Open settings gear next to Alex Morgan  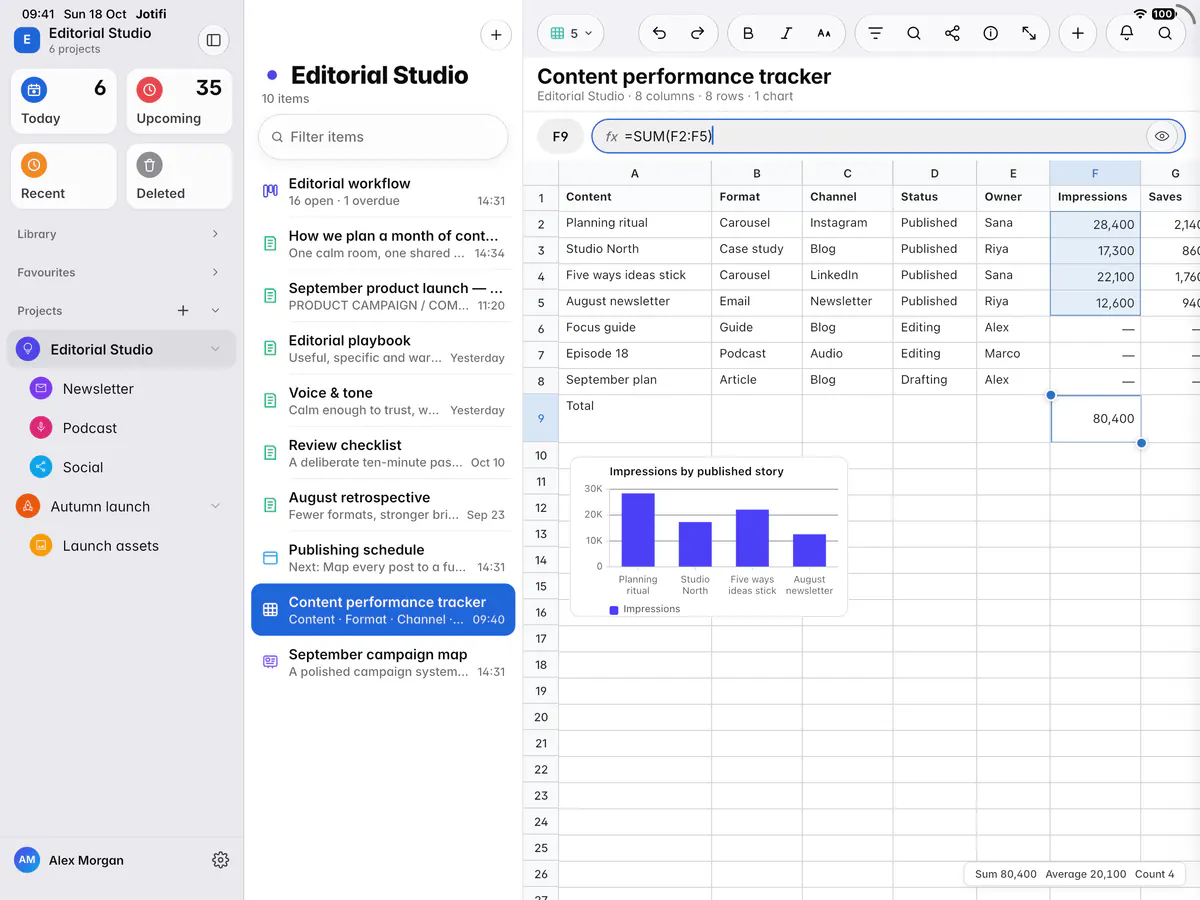click(221, 860)
